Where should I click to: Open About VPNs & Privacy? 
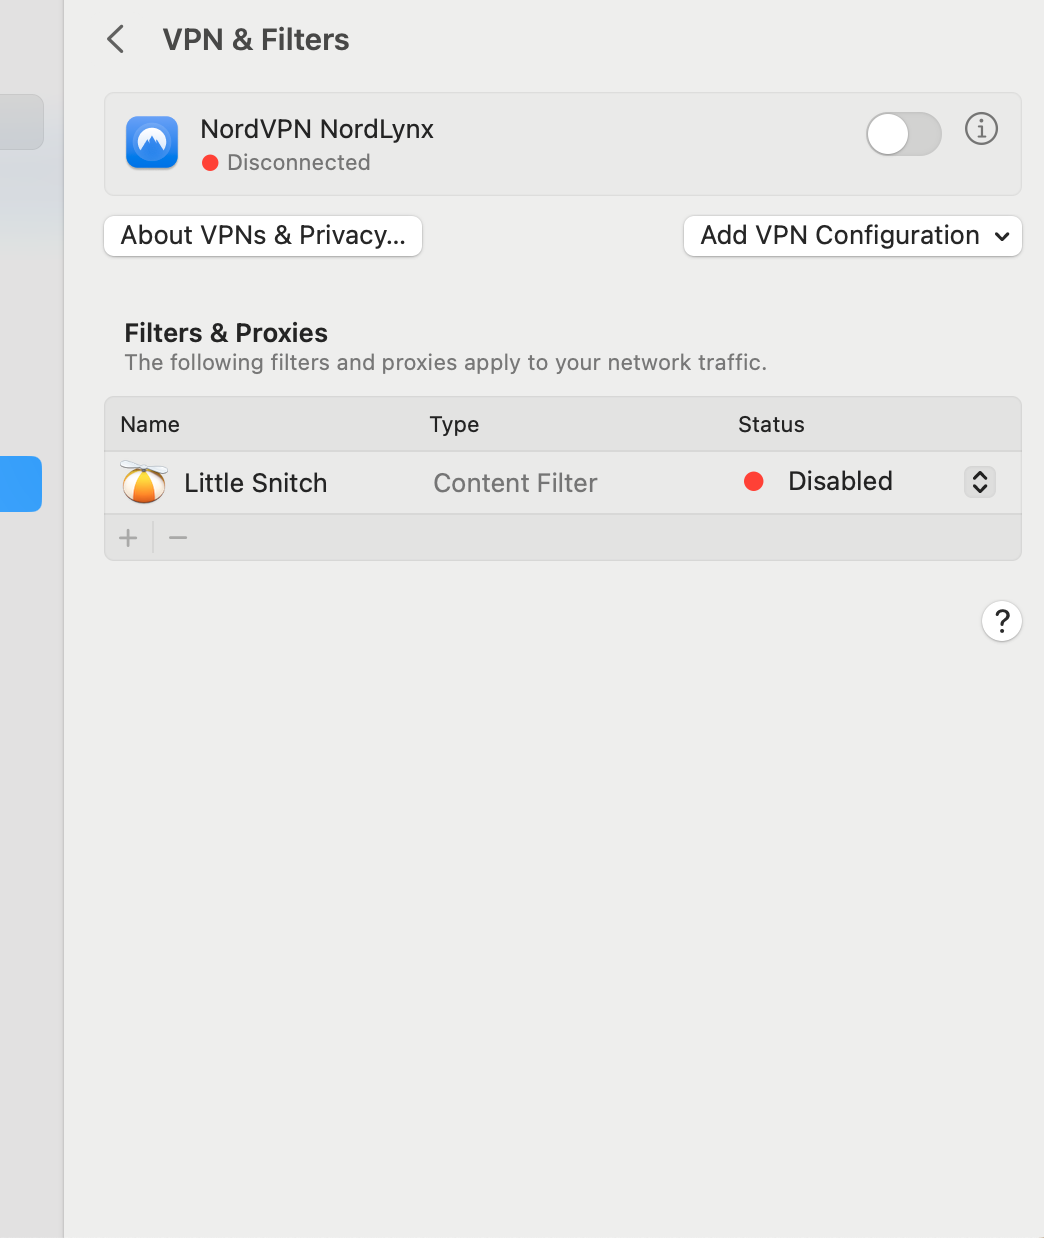(263, 236)
